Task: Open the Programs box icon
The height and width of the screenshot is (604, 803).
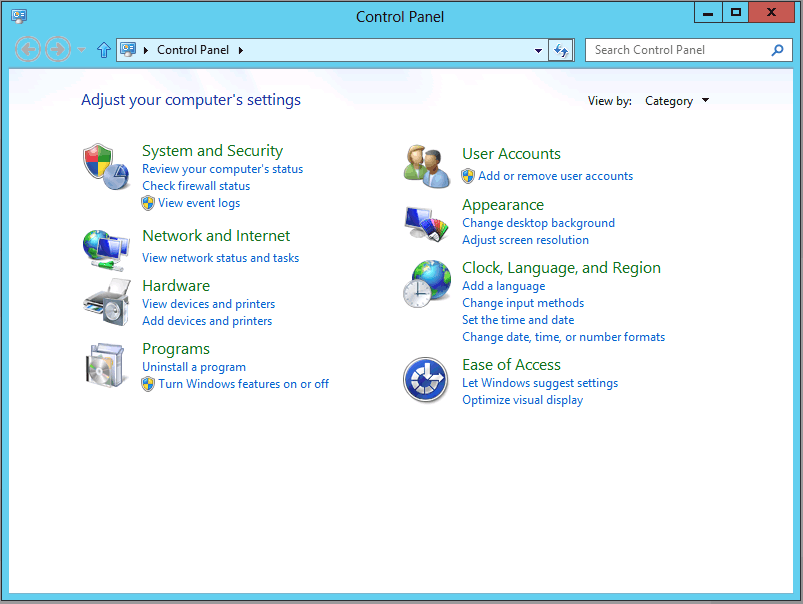Action: tap(106, 365)
